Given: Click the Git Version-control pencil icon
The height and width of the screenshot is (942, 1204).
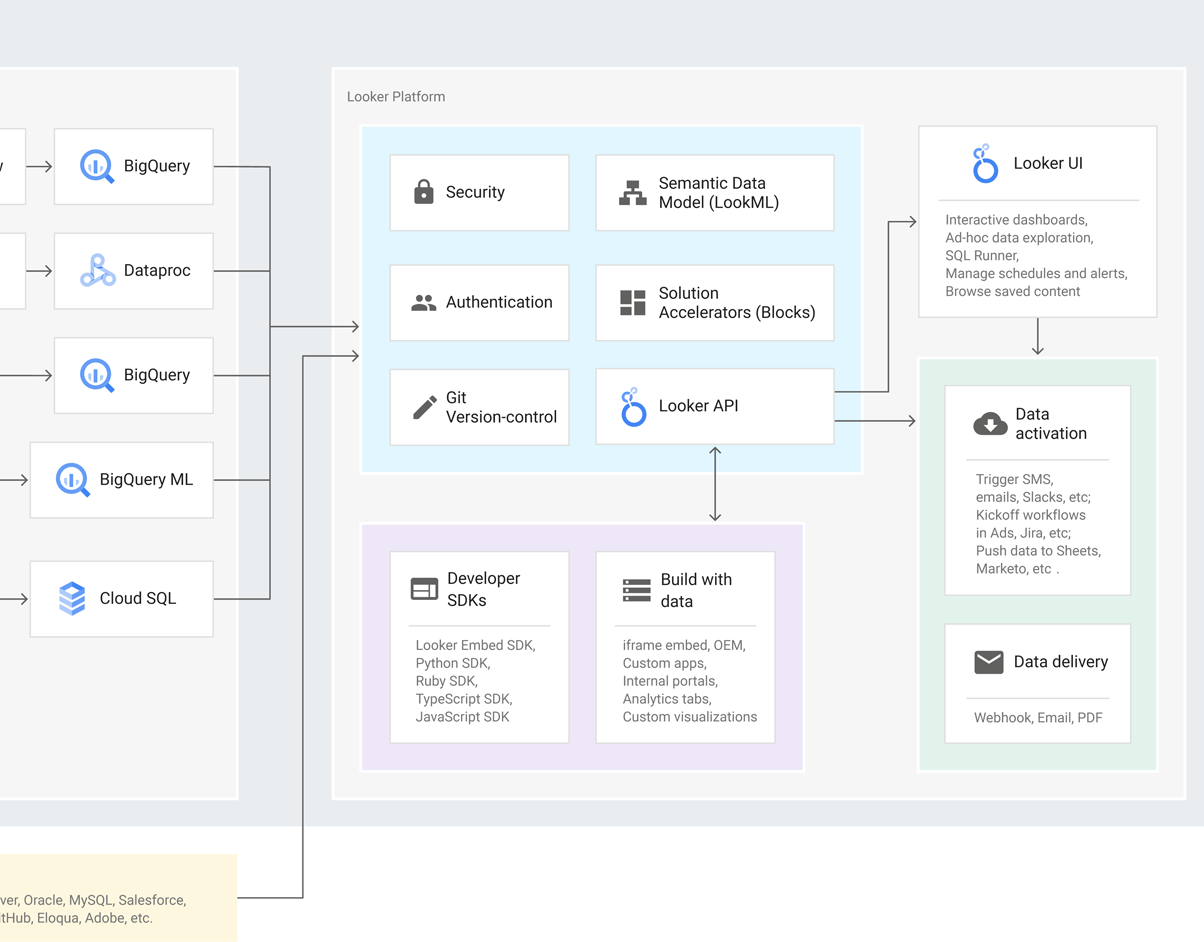Looking at the screenshot, I should click(424, 407).
